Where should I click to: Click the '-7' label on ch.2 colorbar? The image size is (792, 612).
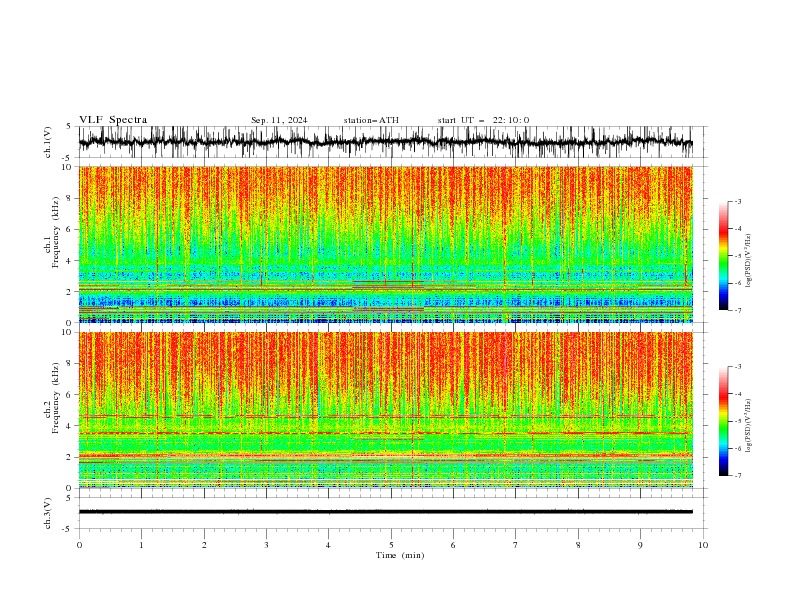(x=737, y=475)
